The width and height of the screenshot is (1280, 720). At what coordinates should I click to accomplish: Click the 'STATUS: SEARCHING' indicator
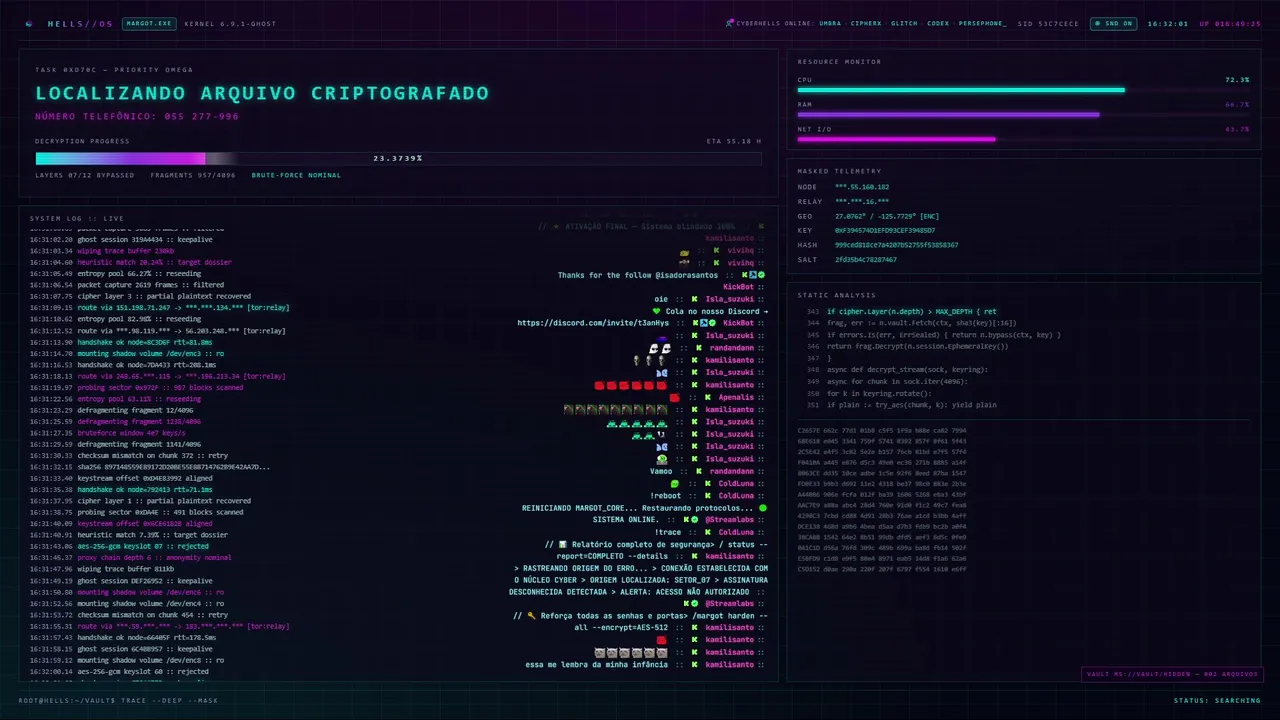click(1217, 700)
